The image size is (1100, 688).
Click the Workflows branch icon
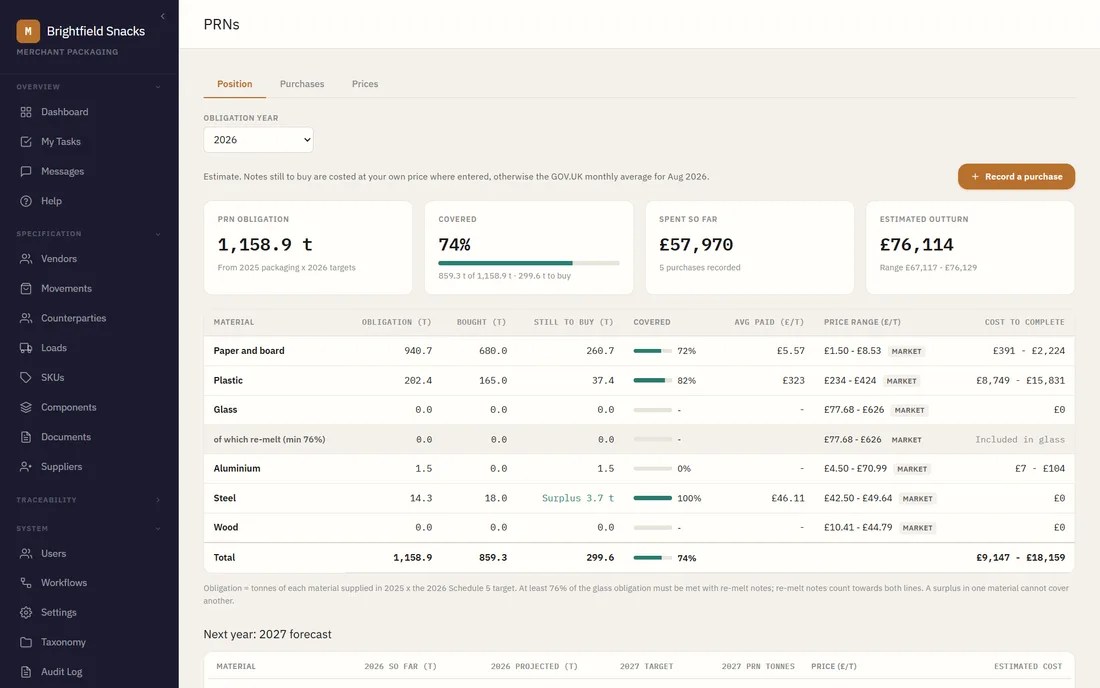26,583
